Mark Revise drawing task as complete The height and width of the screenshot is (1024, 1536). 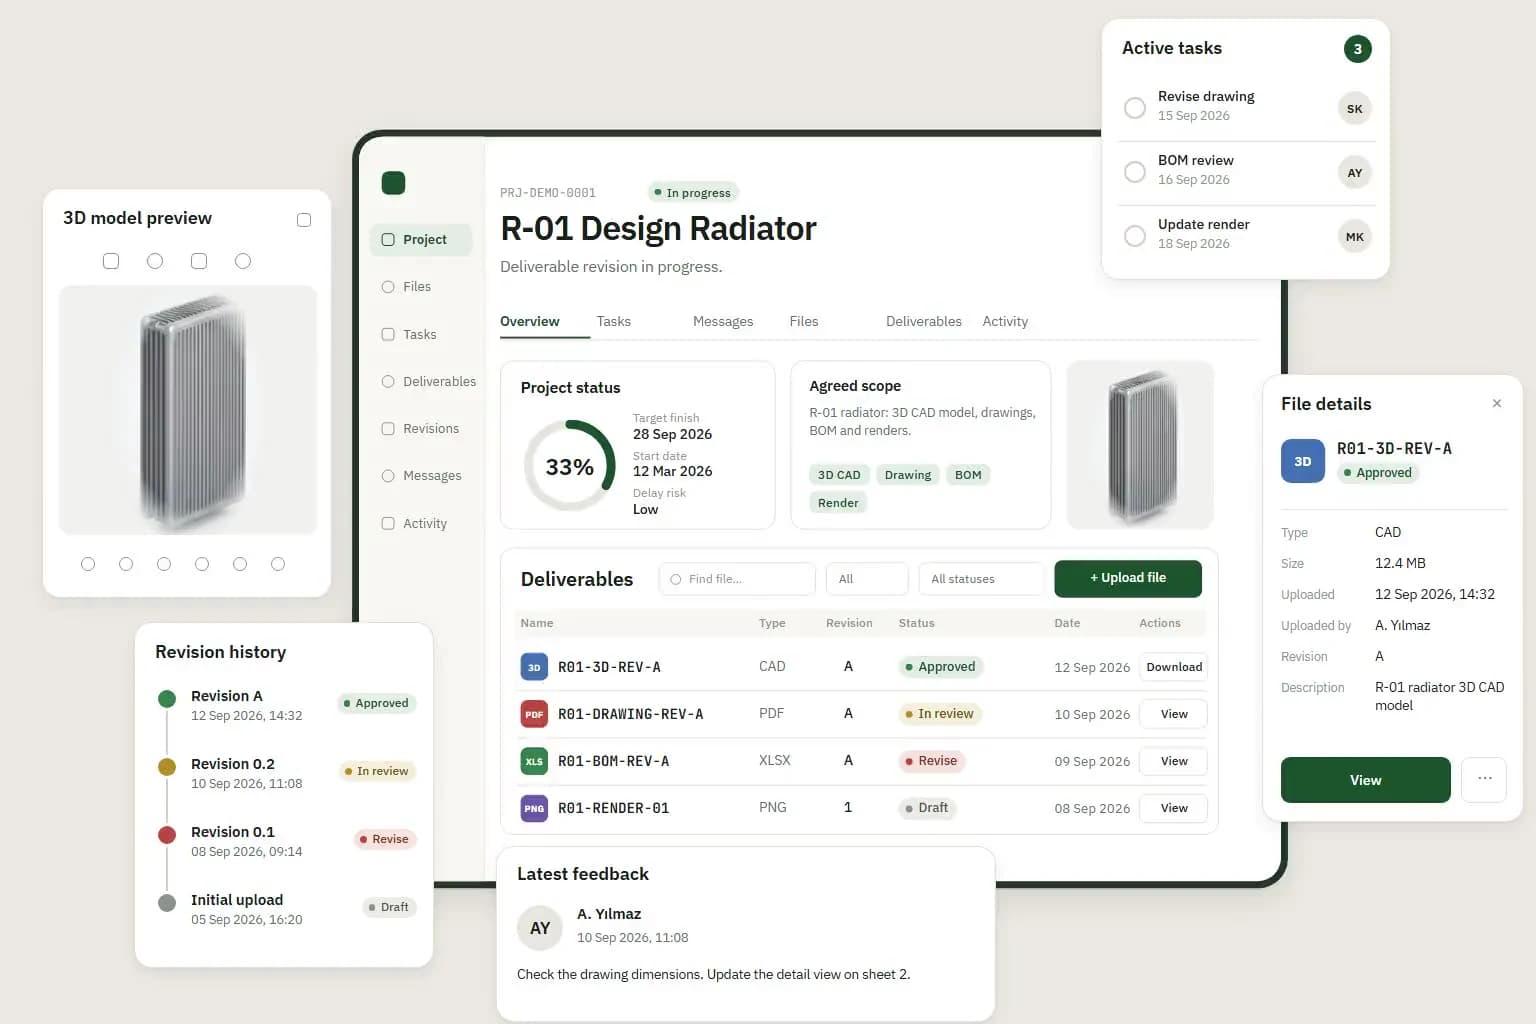1135,108
